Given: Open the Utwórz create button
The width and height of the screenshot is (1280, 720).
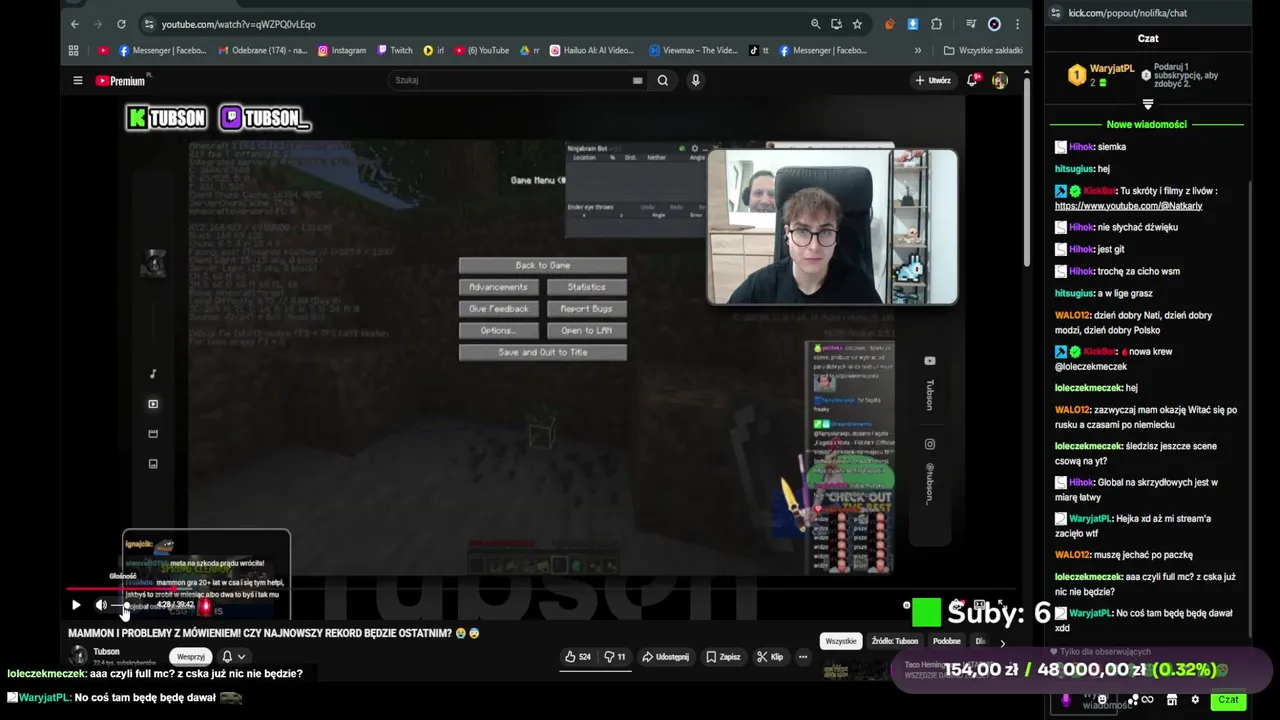Looking at the screenshot, I should click(932, 81).
